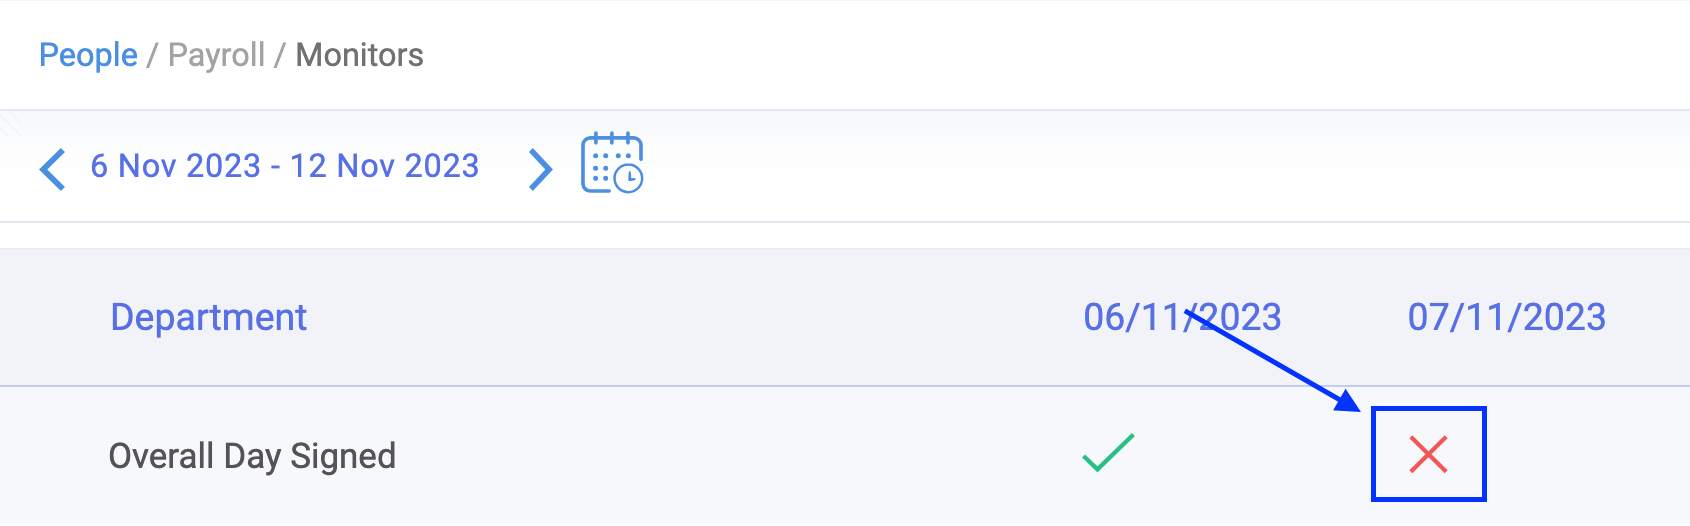This screenshot has width=1690, height=526.
Task: Navigate to People in the breadcrumb
Action: tap(88, 55)
